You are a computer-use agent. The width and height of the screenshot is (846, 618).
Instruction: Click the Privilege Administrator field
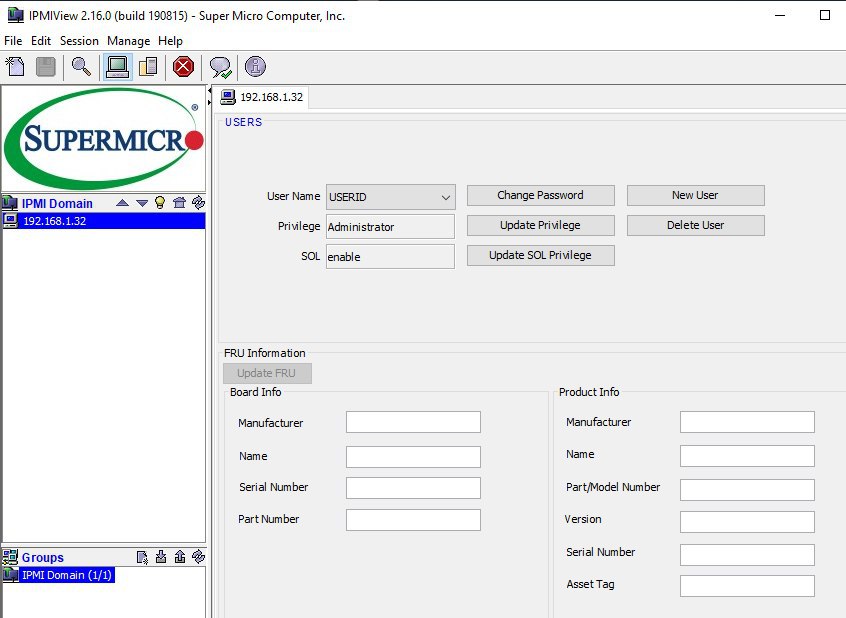click(x=390, y=227)
